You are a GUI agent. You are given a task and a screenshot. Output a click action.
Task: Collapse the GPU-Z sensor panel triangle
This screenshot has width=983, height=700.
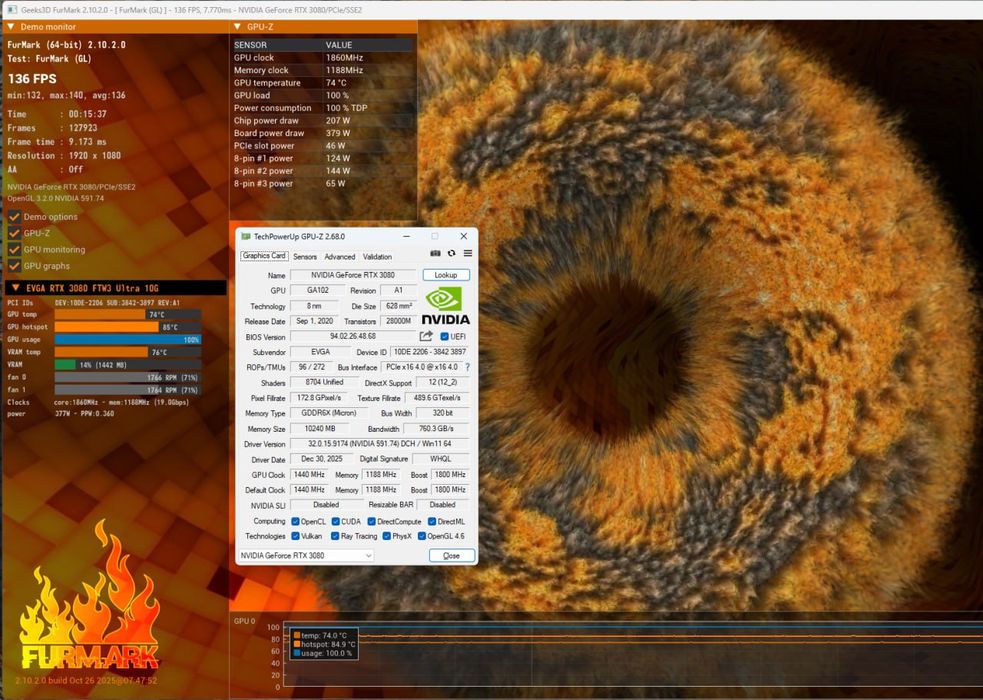237,26
